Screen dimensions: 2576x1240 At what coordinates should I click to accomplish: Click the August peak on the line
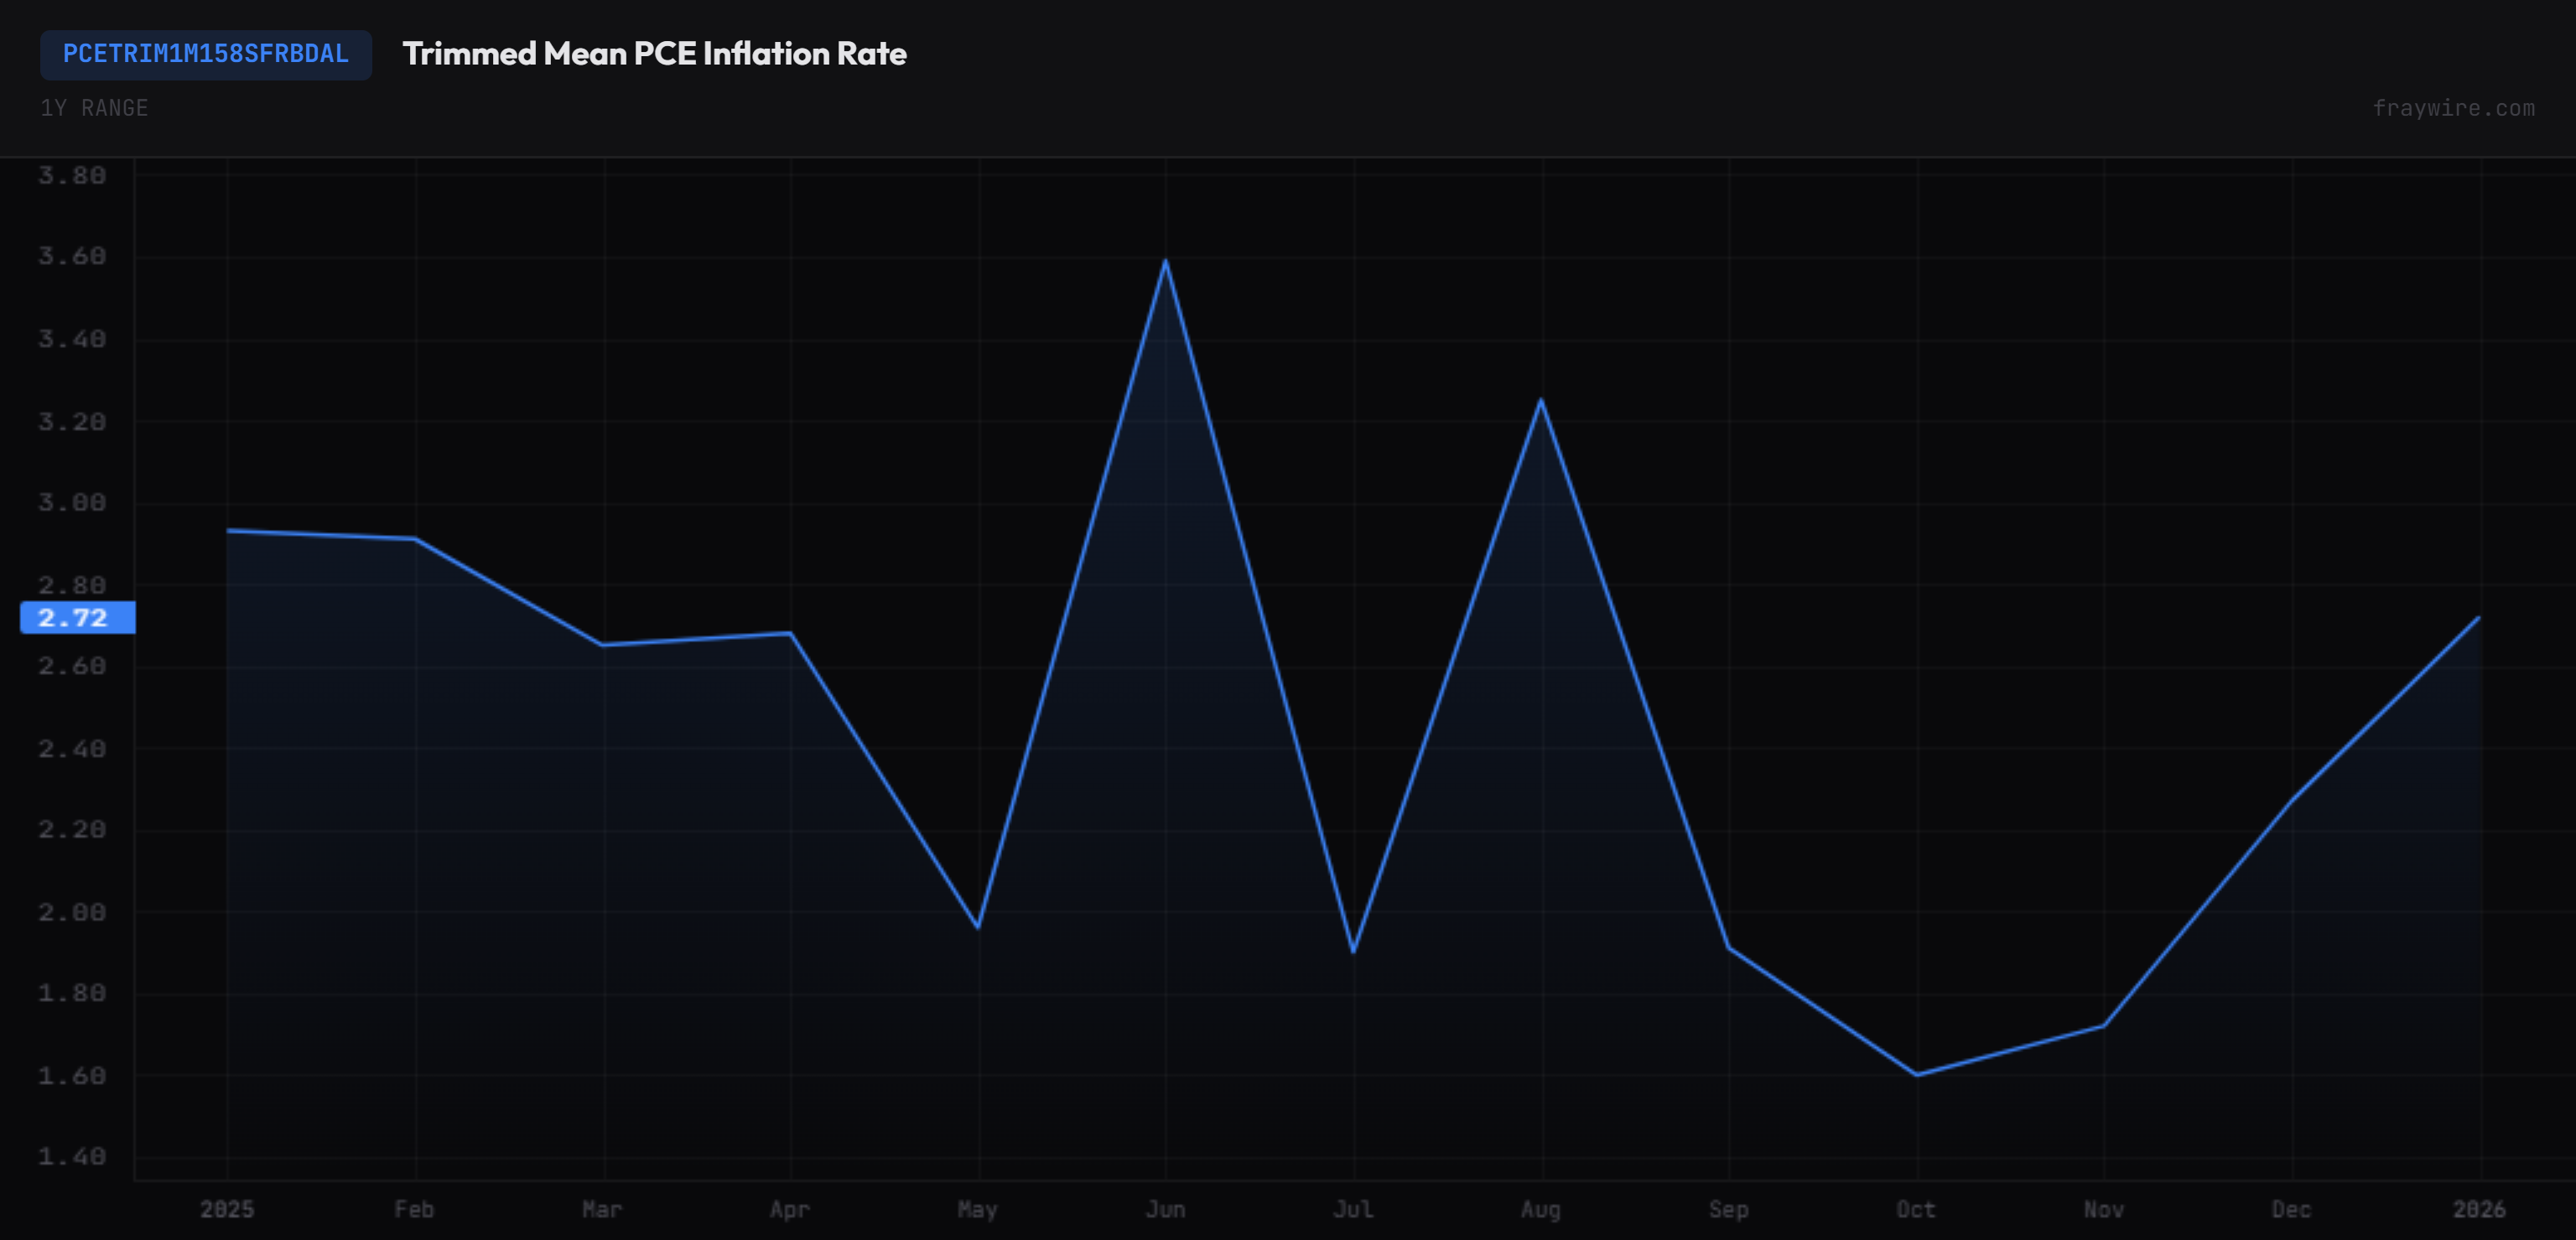point(1541,400)
